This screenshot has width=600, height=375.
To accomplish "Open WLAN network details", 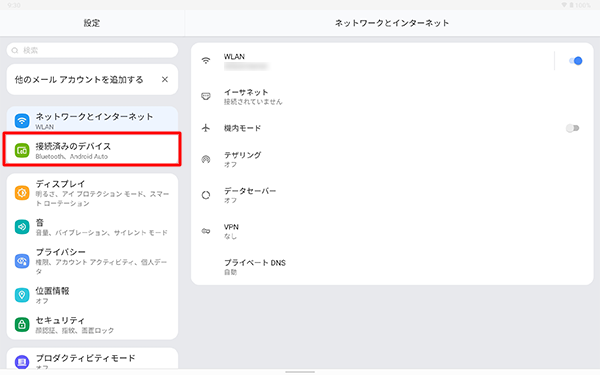I will coord(373,61).
